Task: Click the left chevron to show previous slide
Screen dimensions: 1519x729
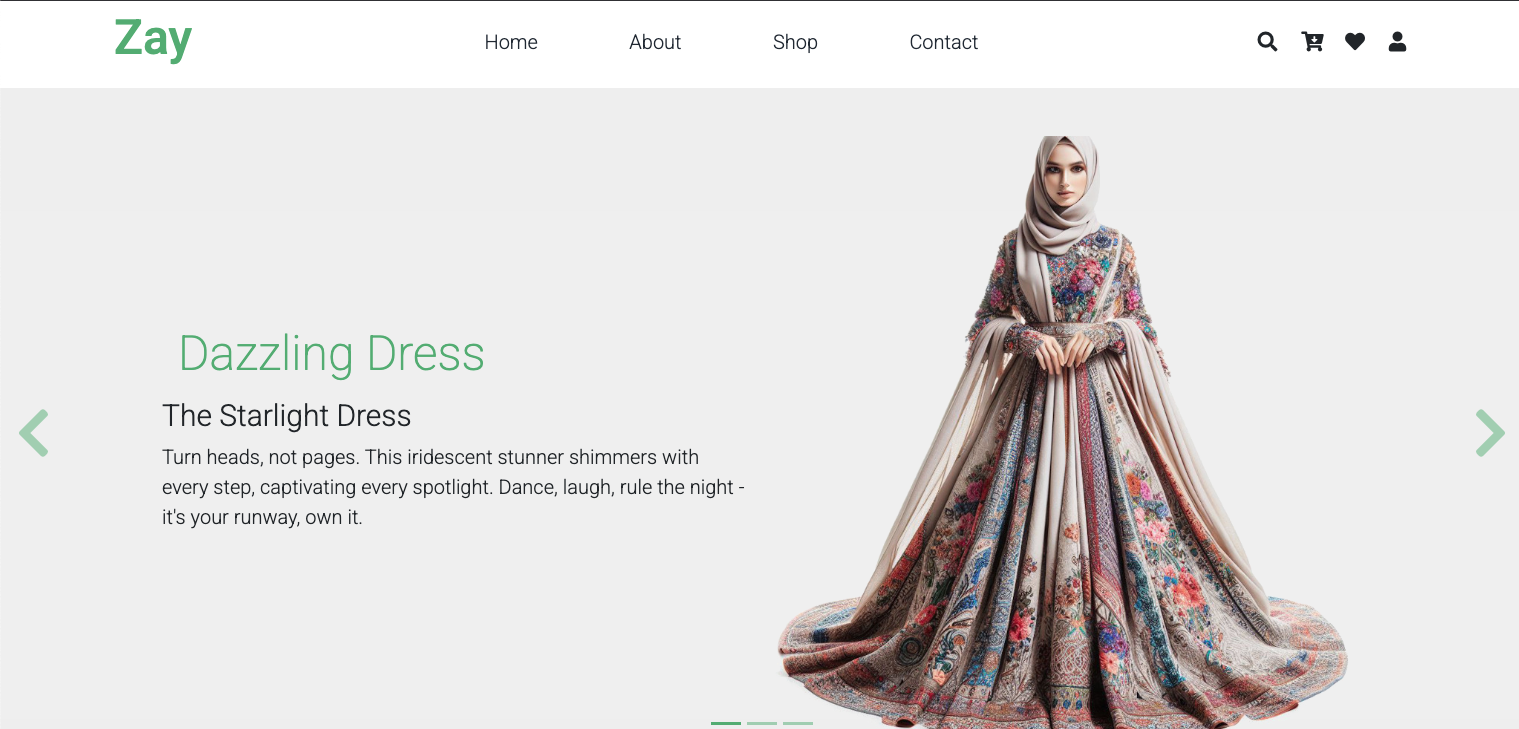Action: 34,433
